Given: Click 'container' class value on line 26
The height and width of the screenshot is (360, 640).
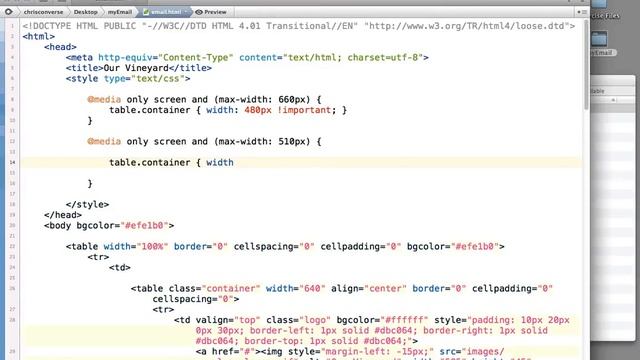Looking at the screenshot, I should [x=231, y=289].
